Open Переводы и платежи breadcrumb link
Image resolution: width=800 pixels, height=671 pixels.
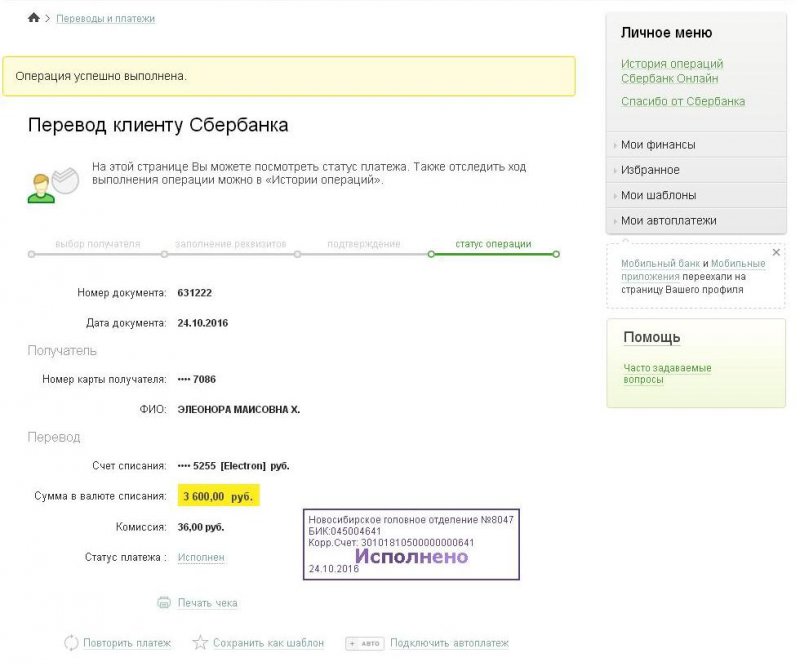pos(106,18)
